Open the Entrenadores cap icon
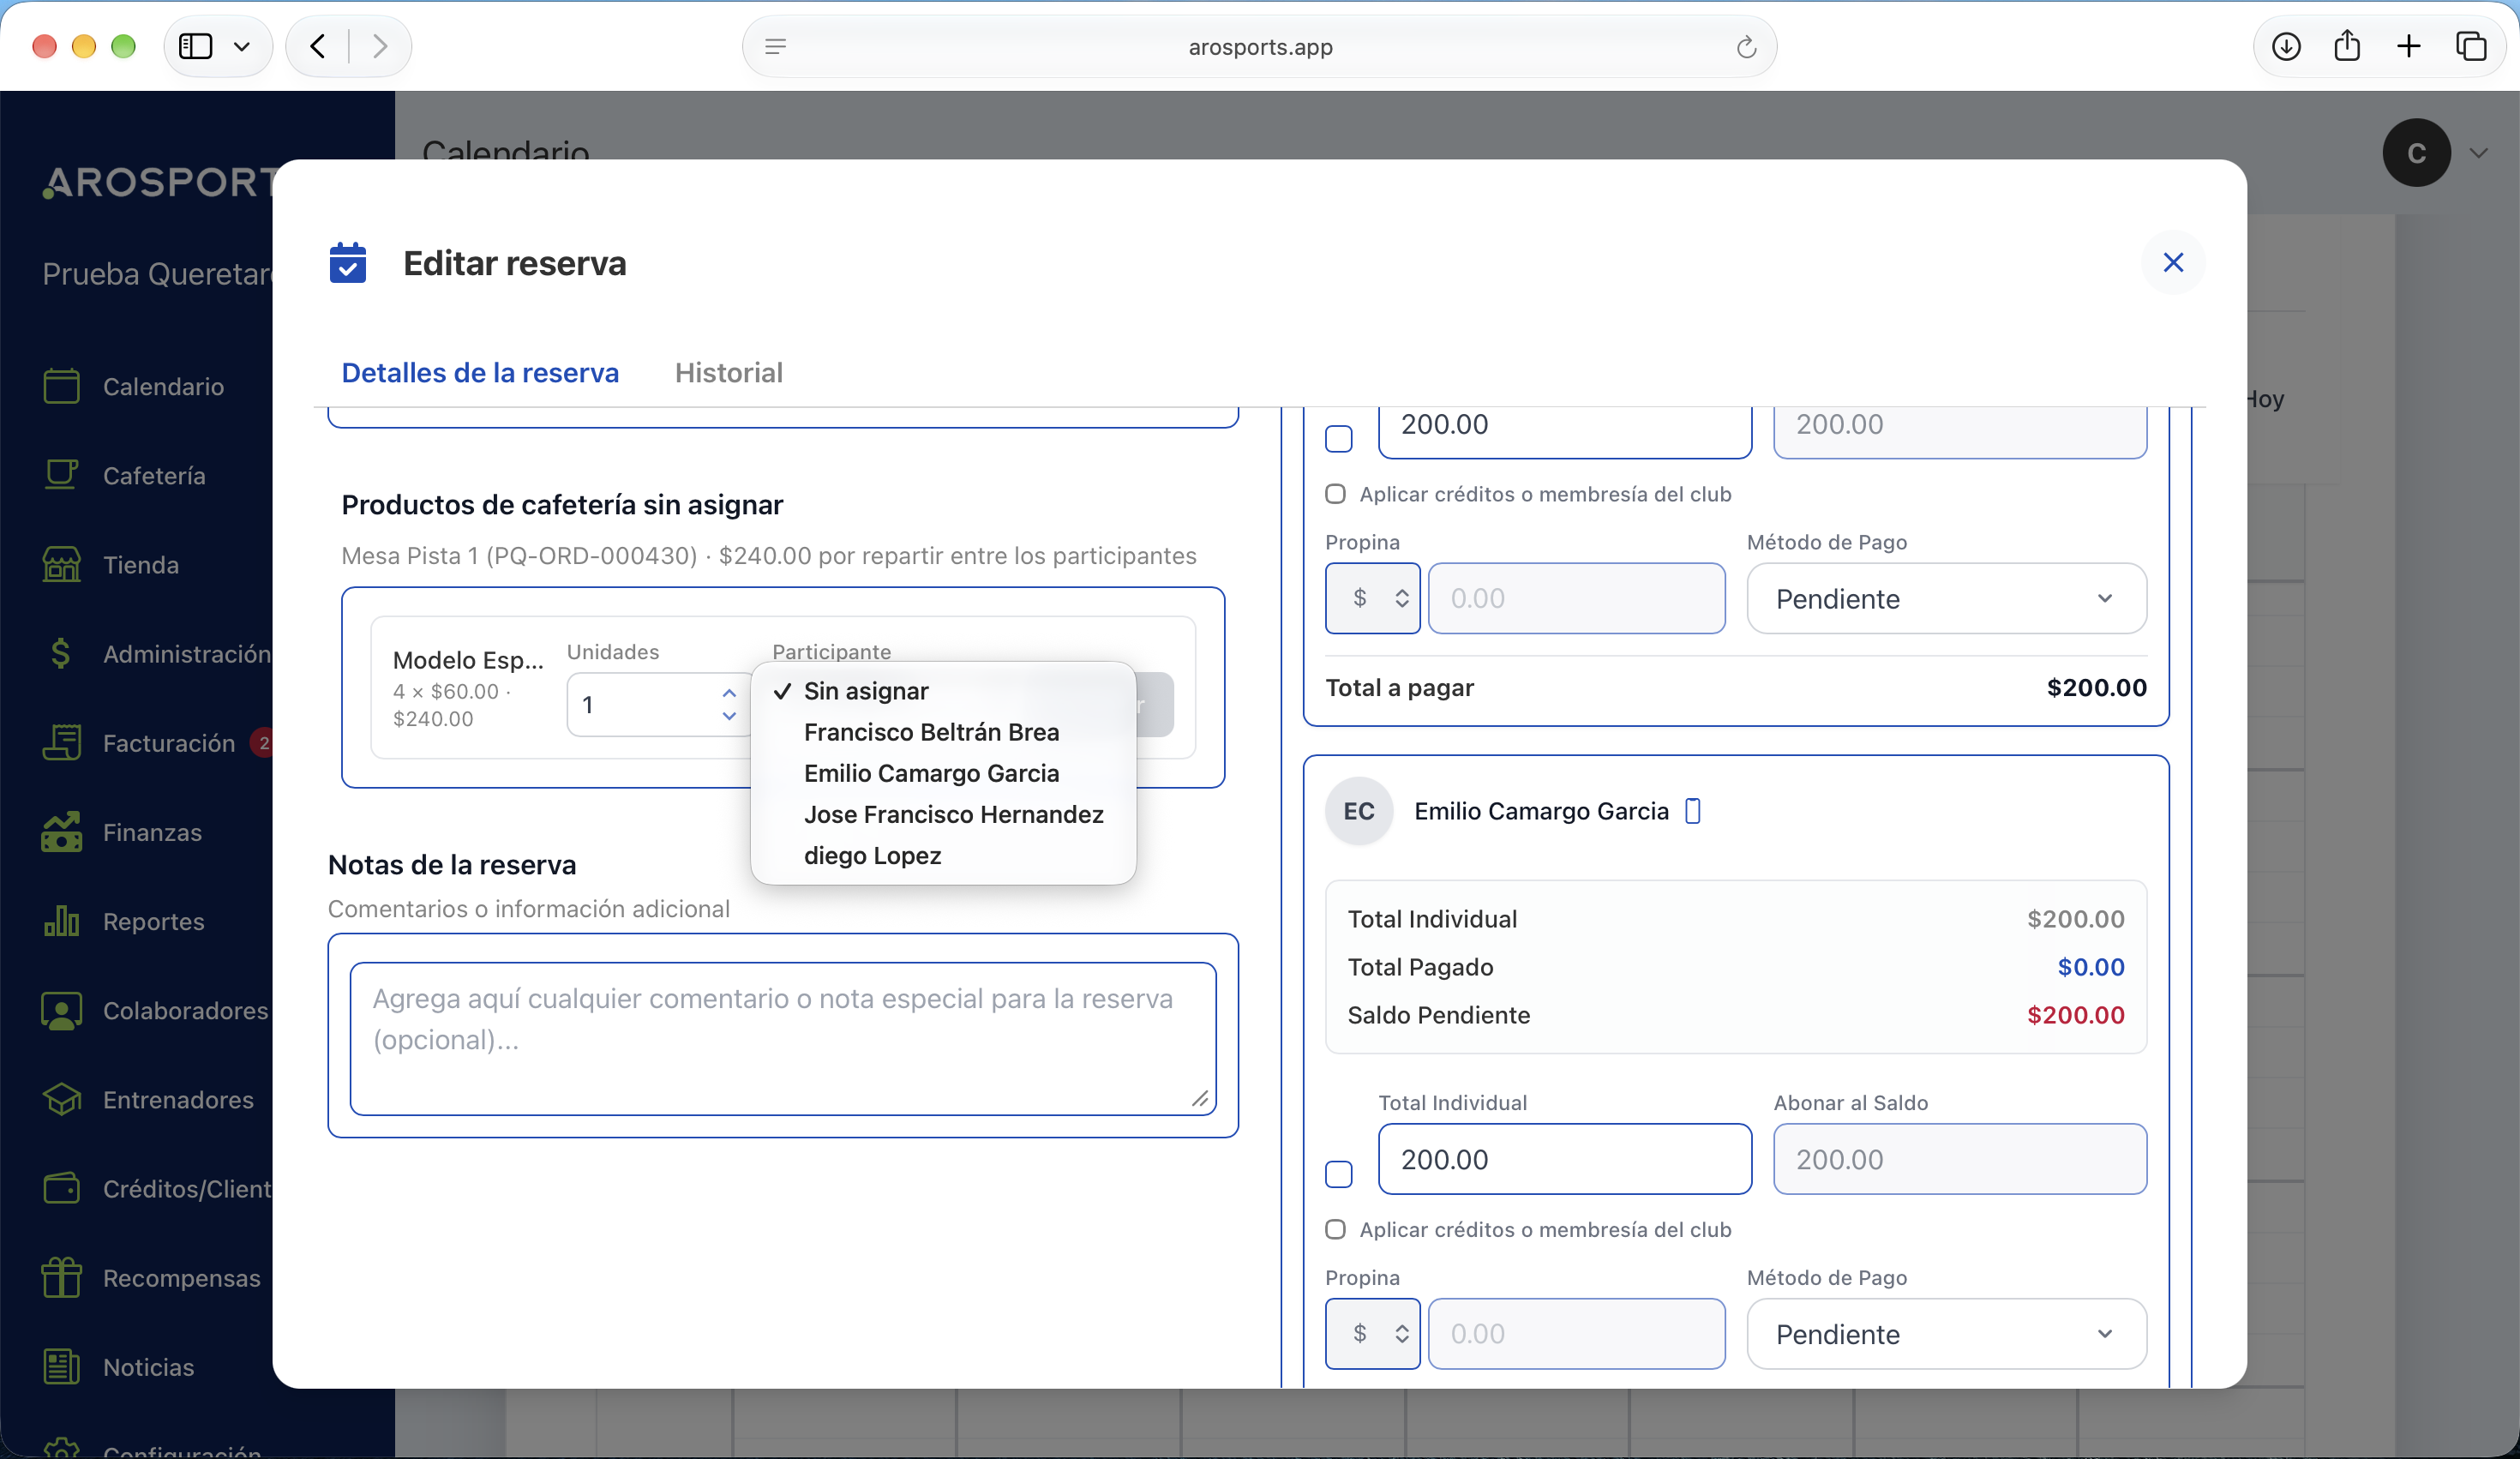This screenshot has height=1459, width=2520. click(61, 1099)
